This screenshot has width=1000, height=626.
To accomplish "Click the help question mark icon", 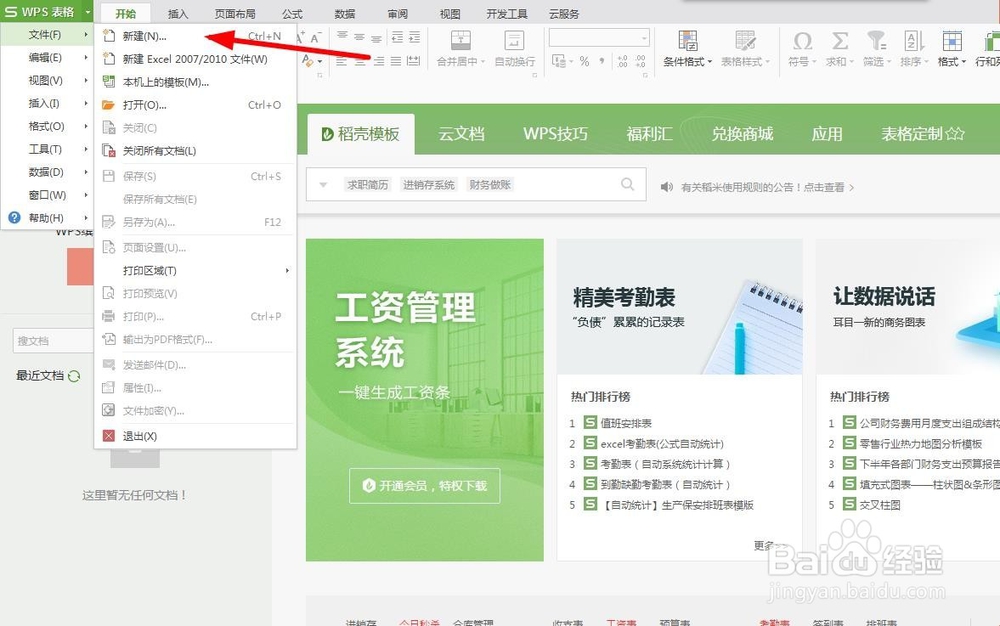I will coord(14,217).
